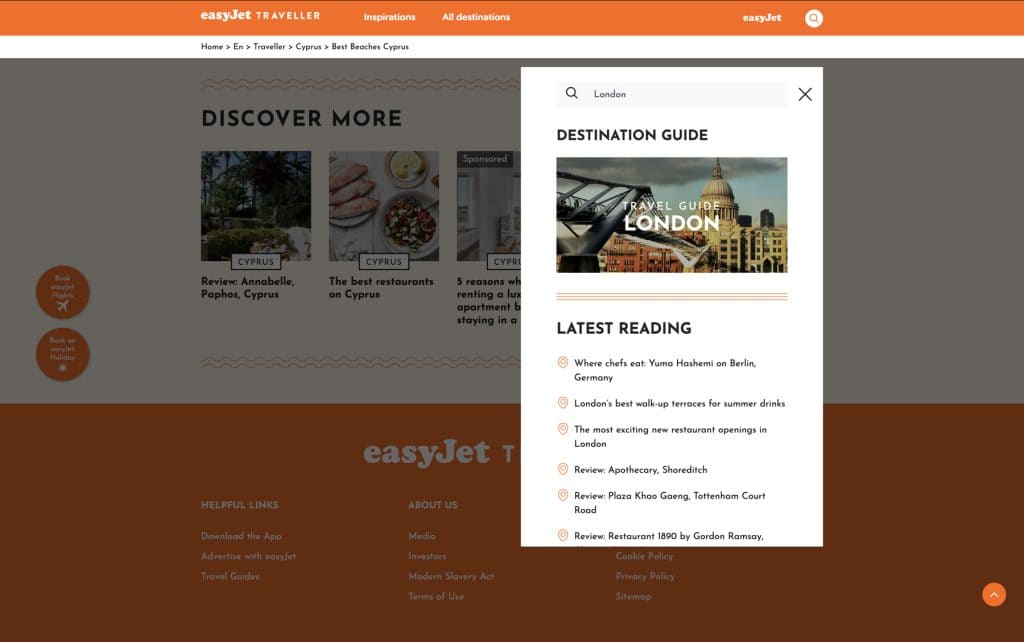
Task: Open Media footer link
Action: (422, 536)
